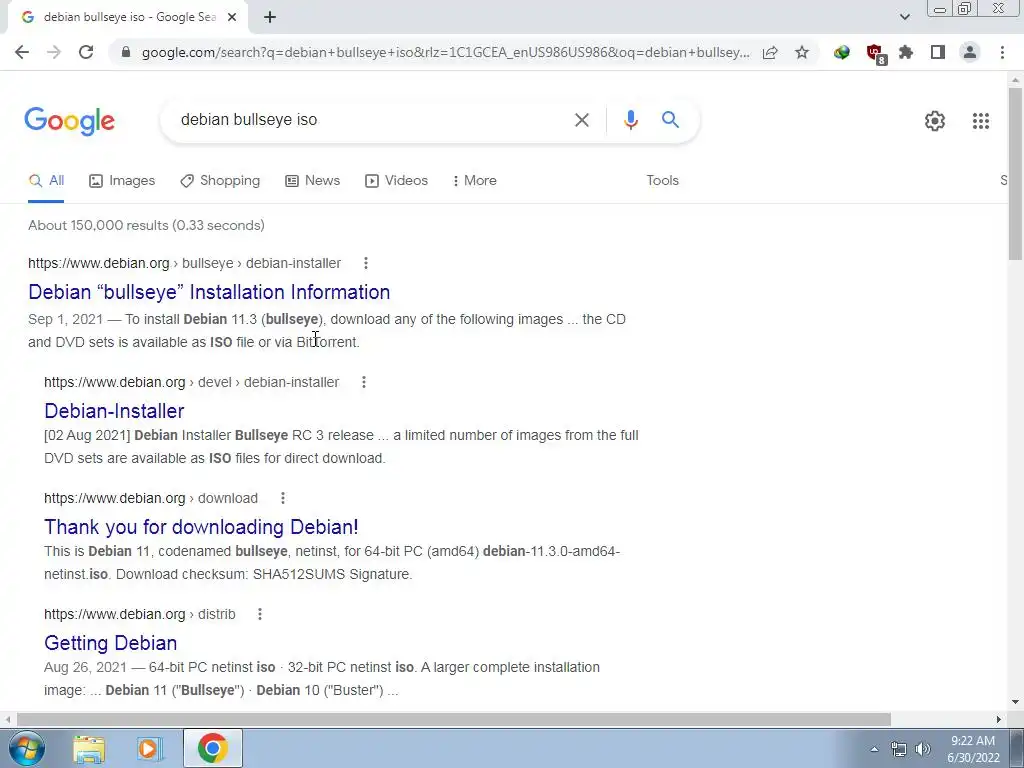Start voice search with the microphone

[630, 120]
